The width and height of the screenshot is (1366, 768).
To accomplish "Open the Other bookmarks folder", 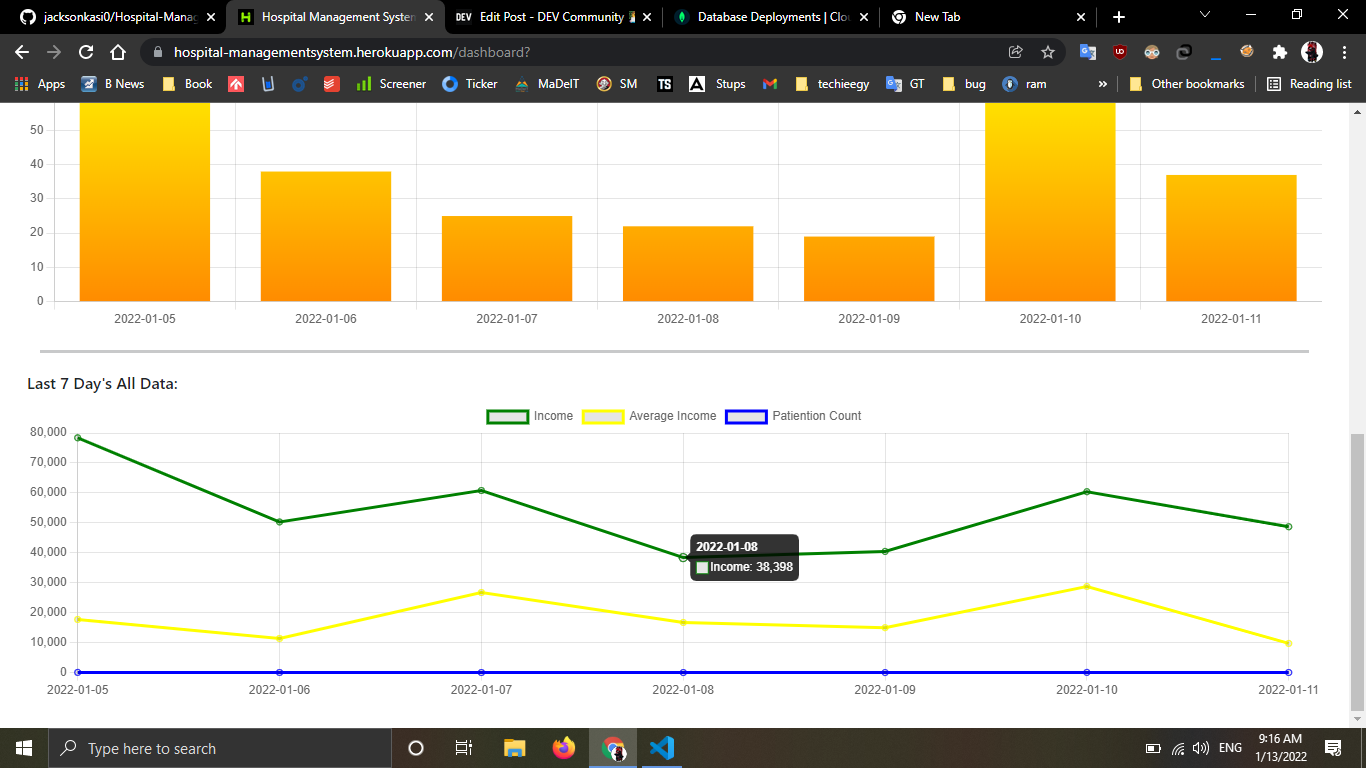I will coord(1186,84).
